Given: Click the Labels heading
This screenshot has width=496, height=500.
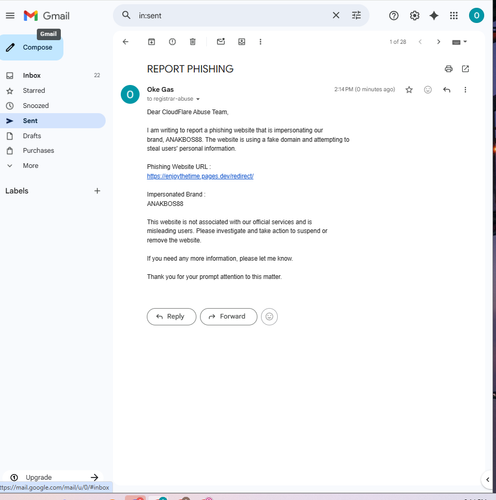Looking at the screenshot, I should pos(17,191).
